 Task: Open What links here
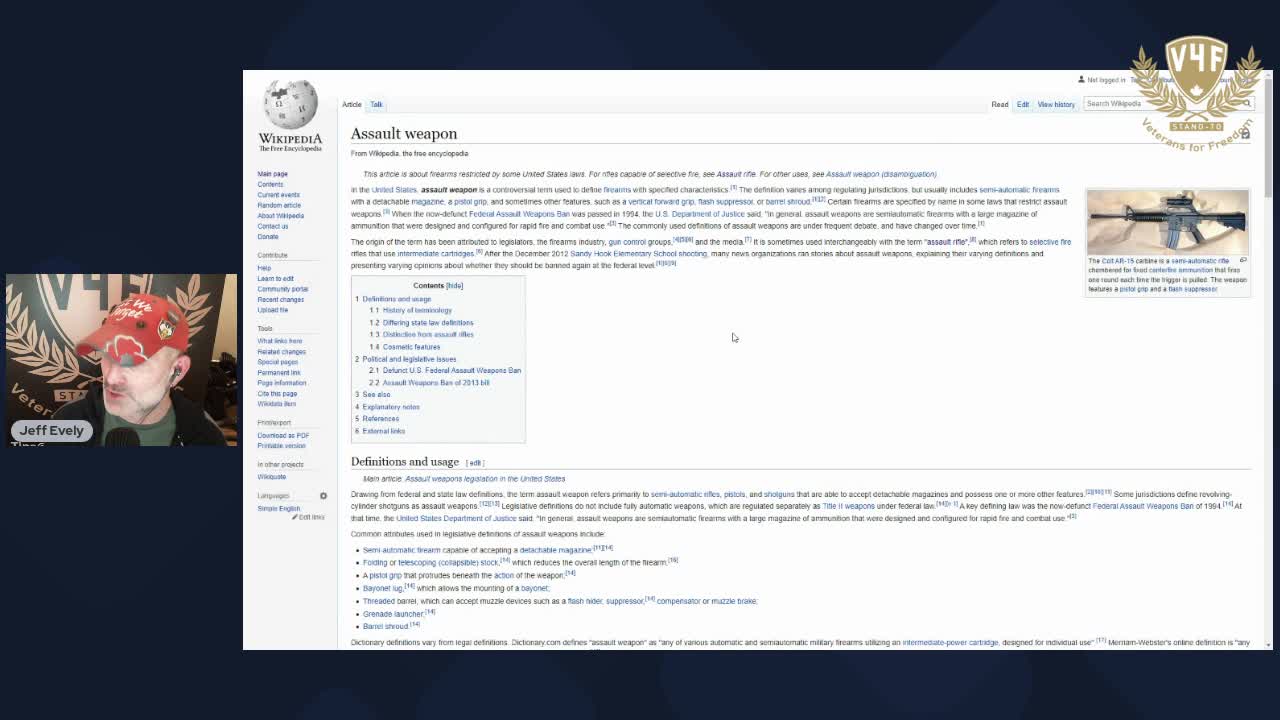[279, 341]
